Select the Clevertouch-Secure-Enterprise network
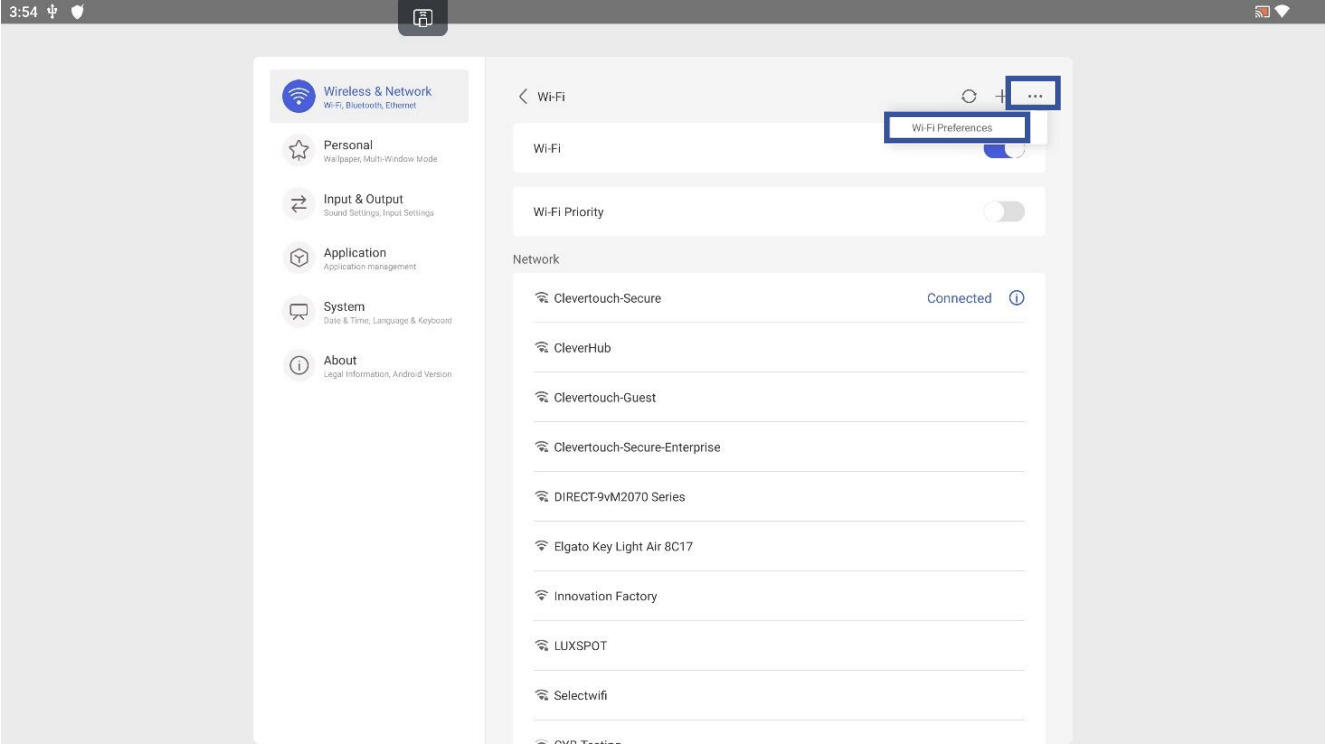Screen dimensions: 1325x744 779,447
